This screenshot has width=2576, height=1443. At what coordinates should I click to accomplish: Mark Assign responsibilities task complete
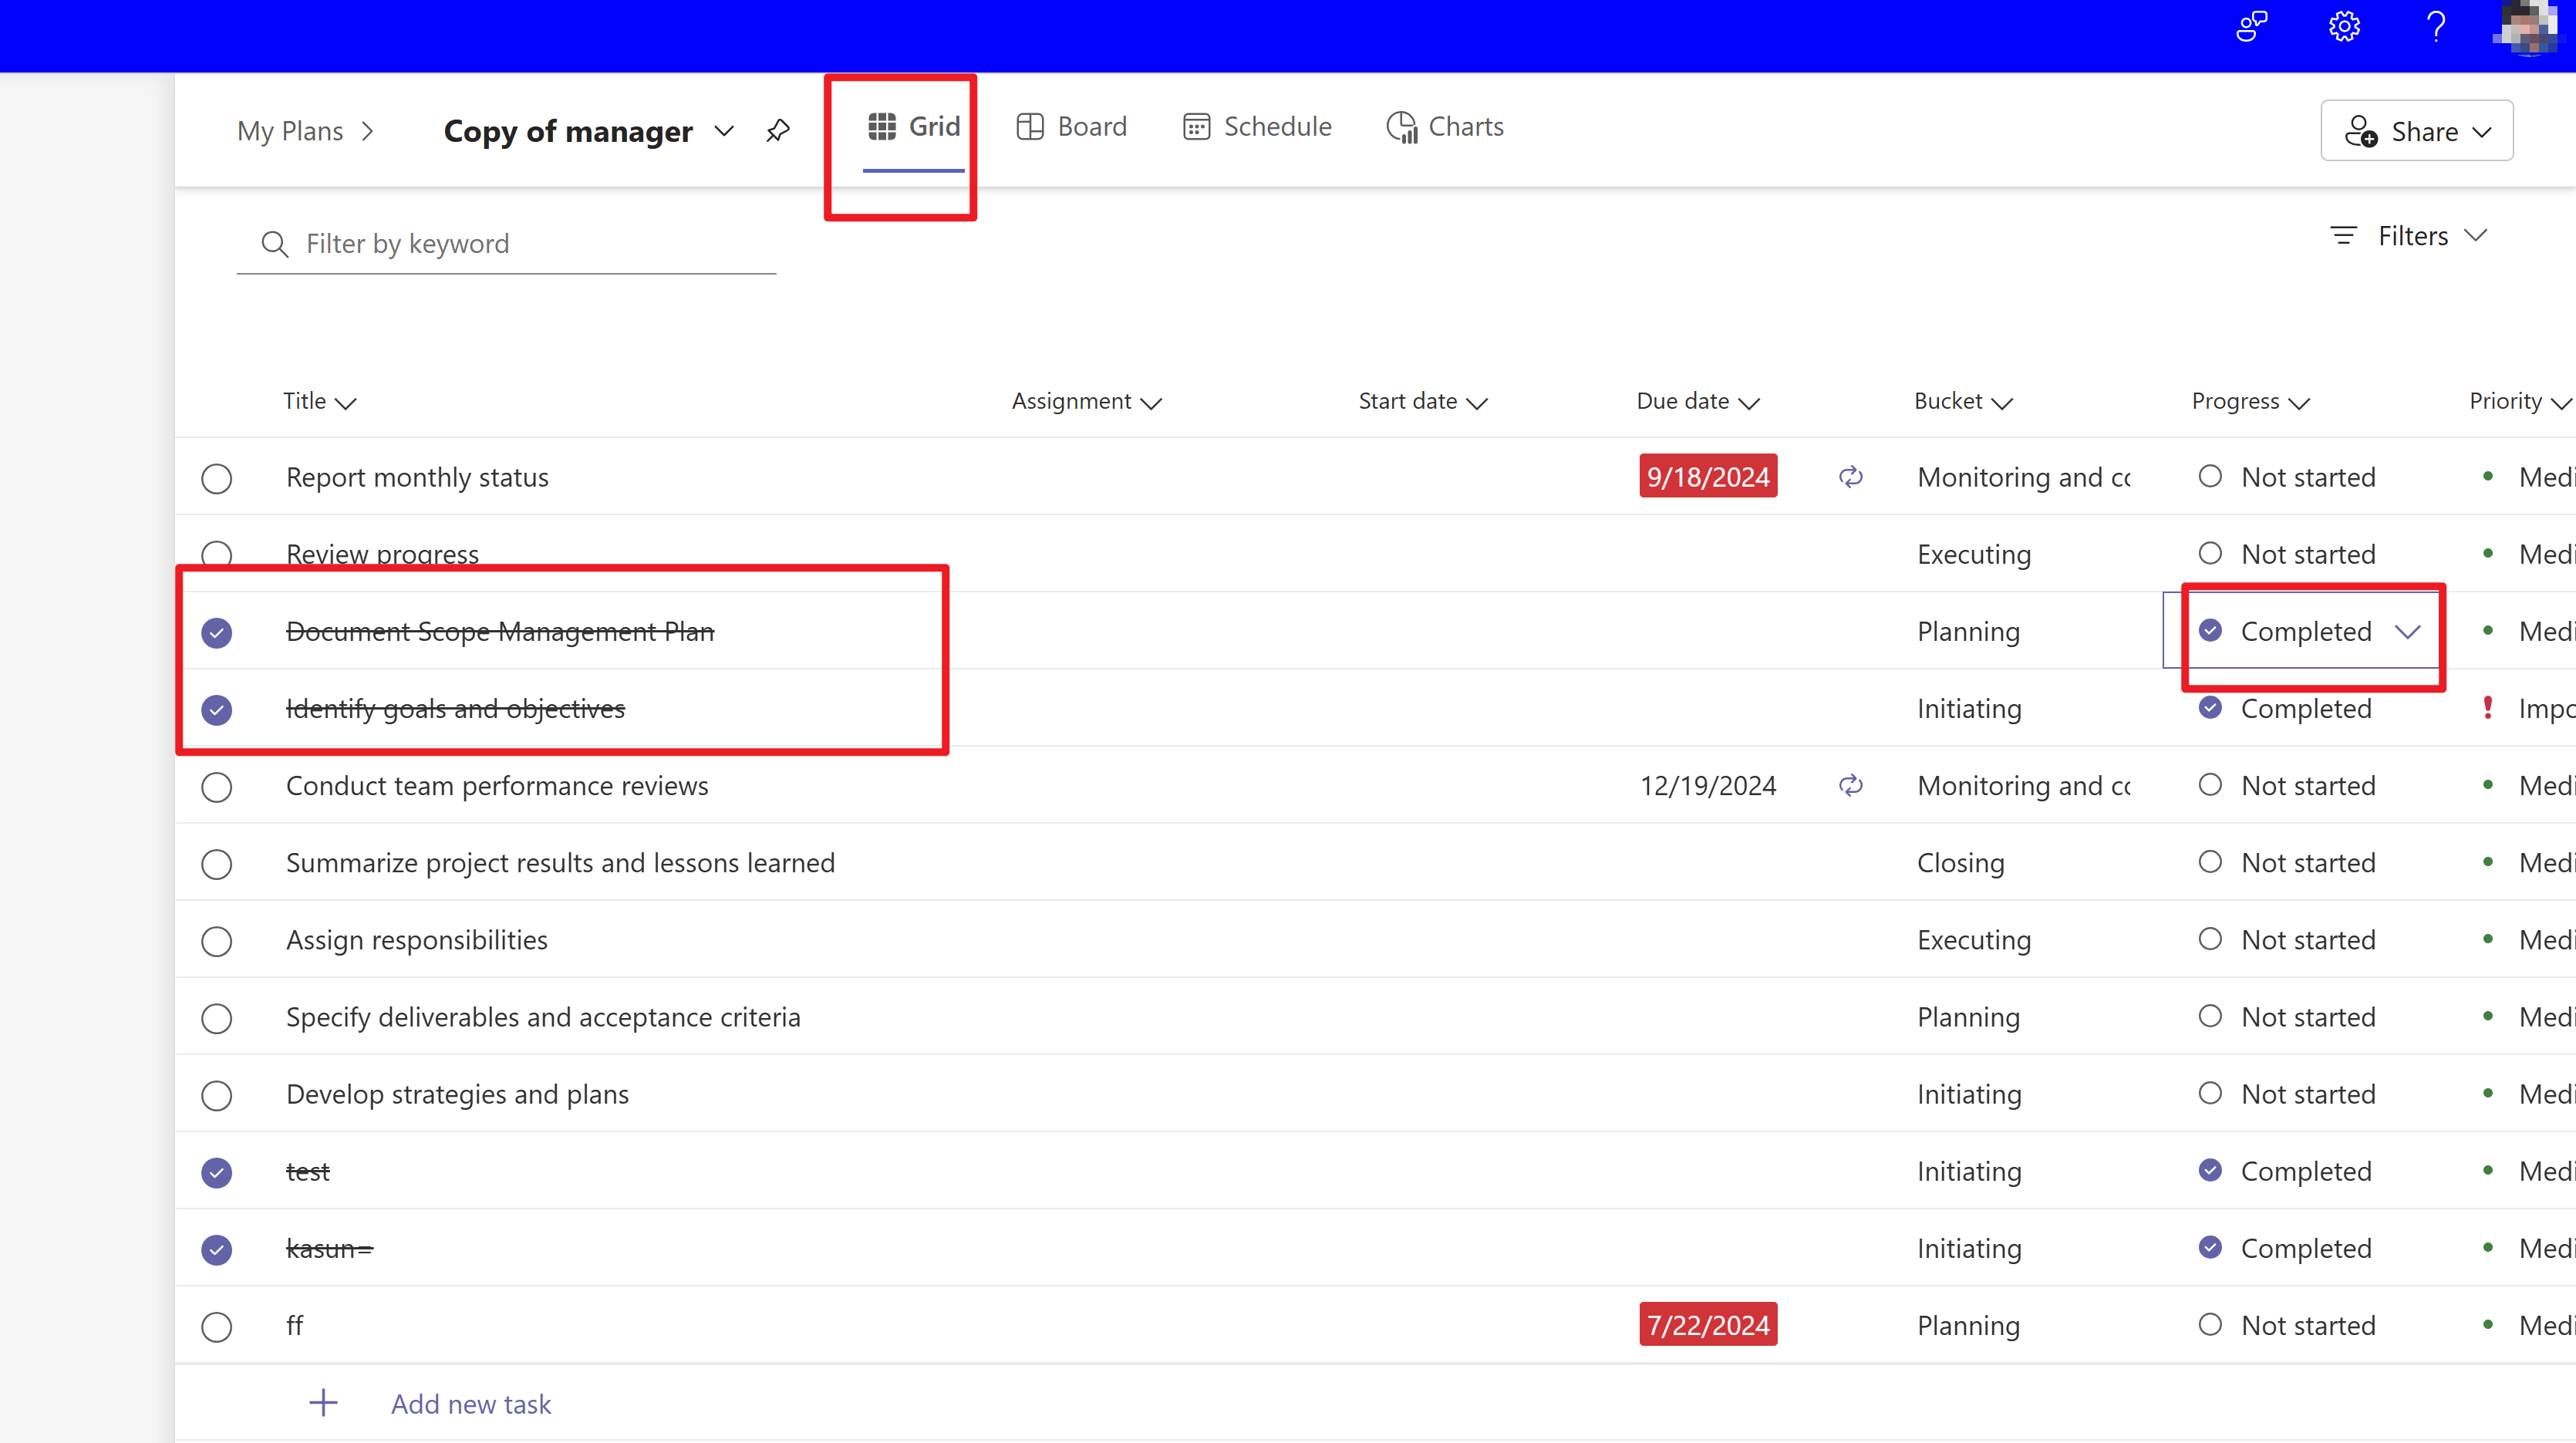[216, 941]
